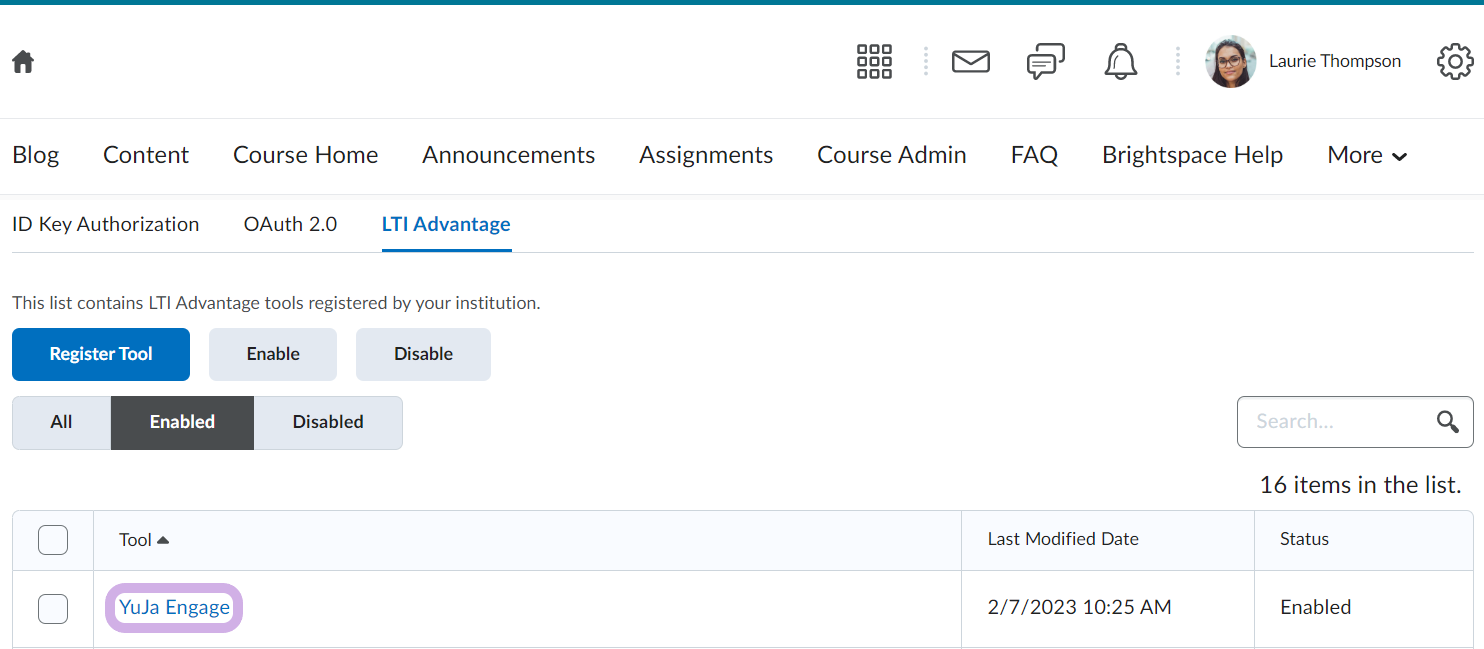1484x649 pixels.
Task: Filter the list to Enabled tools
Action: [x=182, y=422]
